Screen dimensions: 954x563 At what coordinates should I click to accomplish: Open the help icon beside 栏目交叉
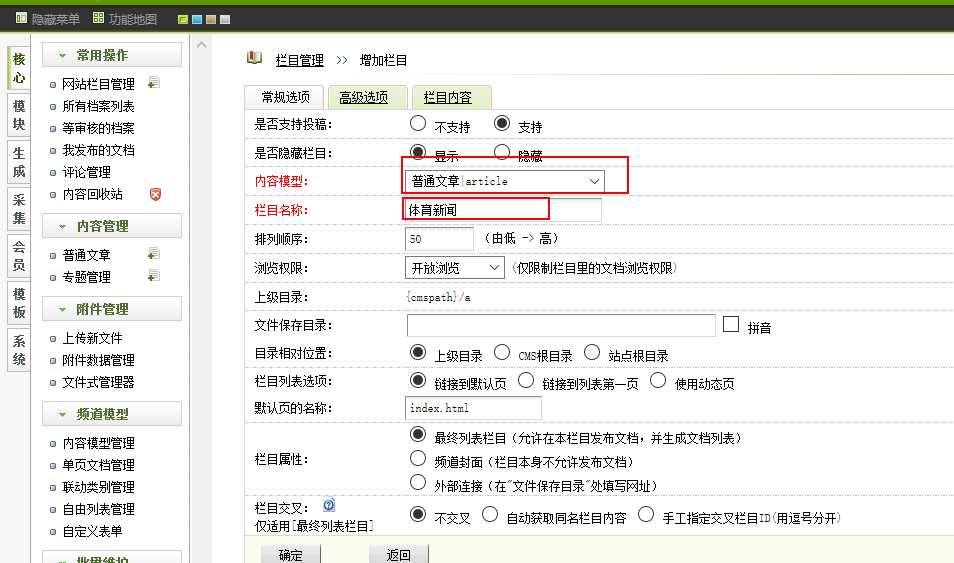(x=328, y=506)
